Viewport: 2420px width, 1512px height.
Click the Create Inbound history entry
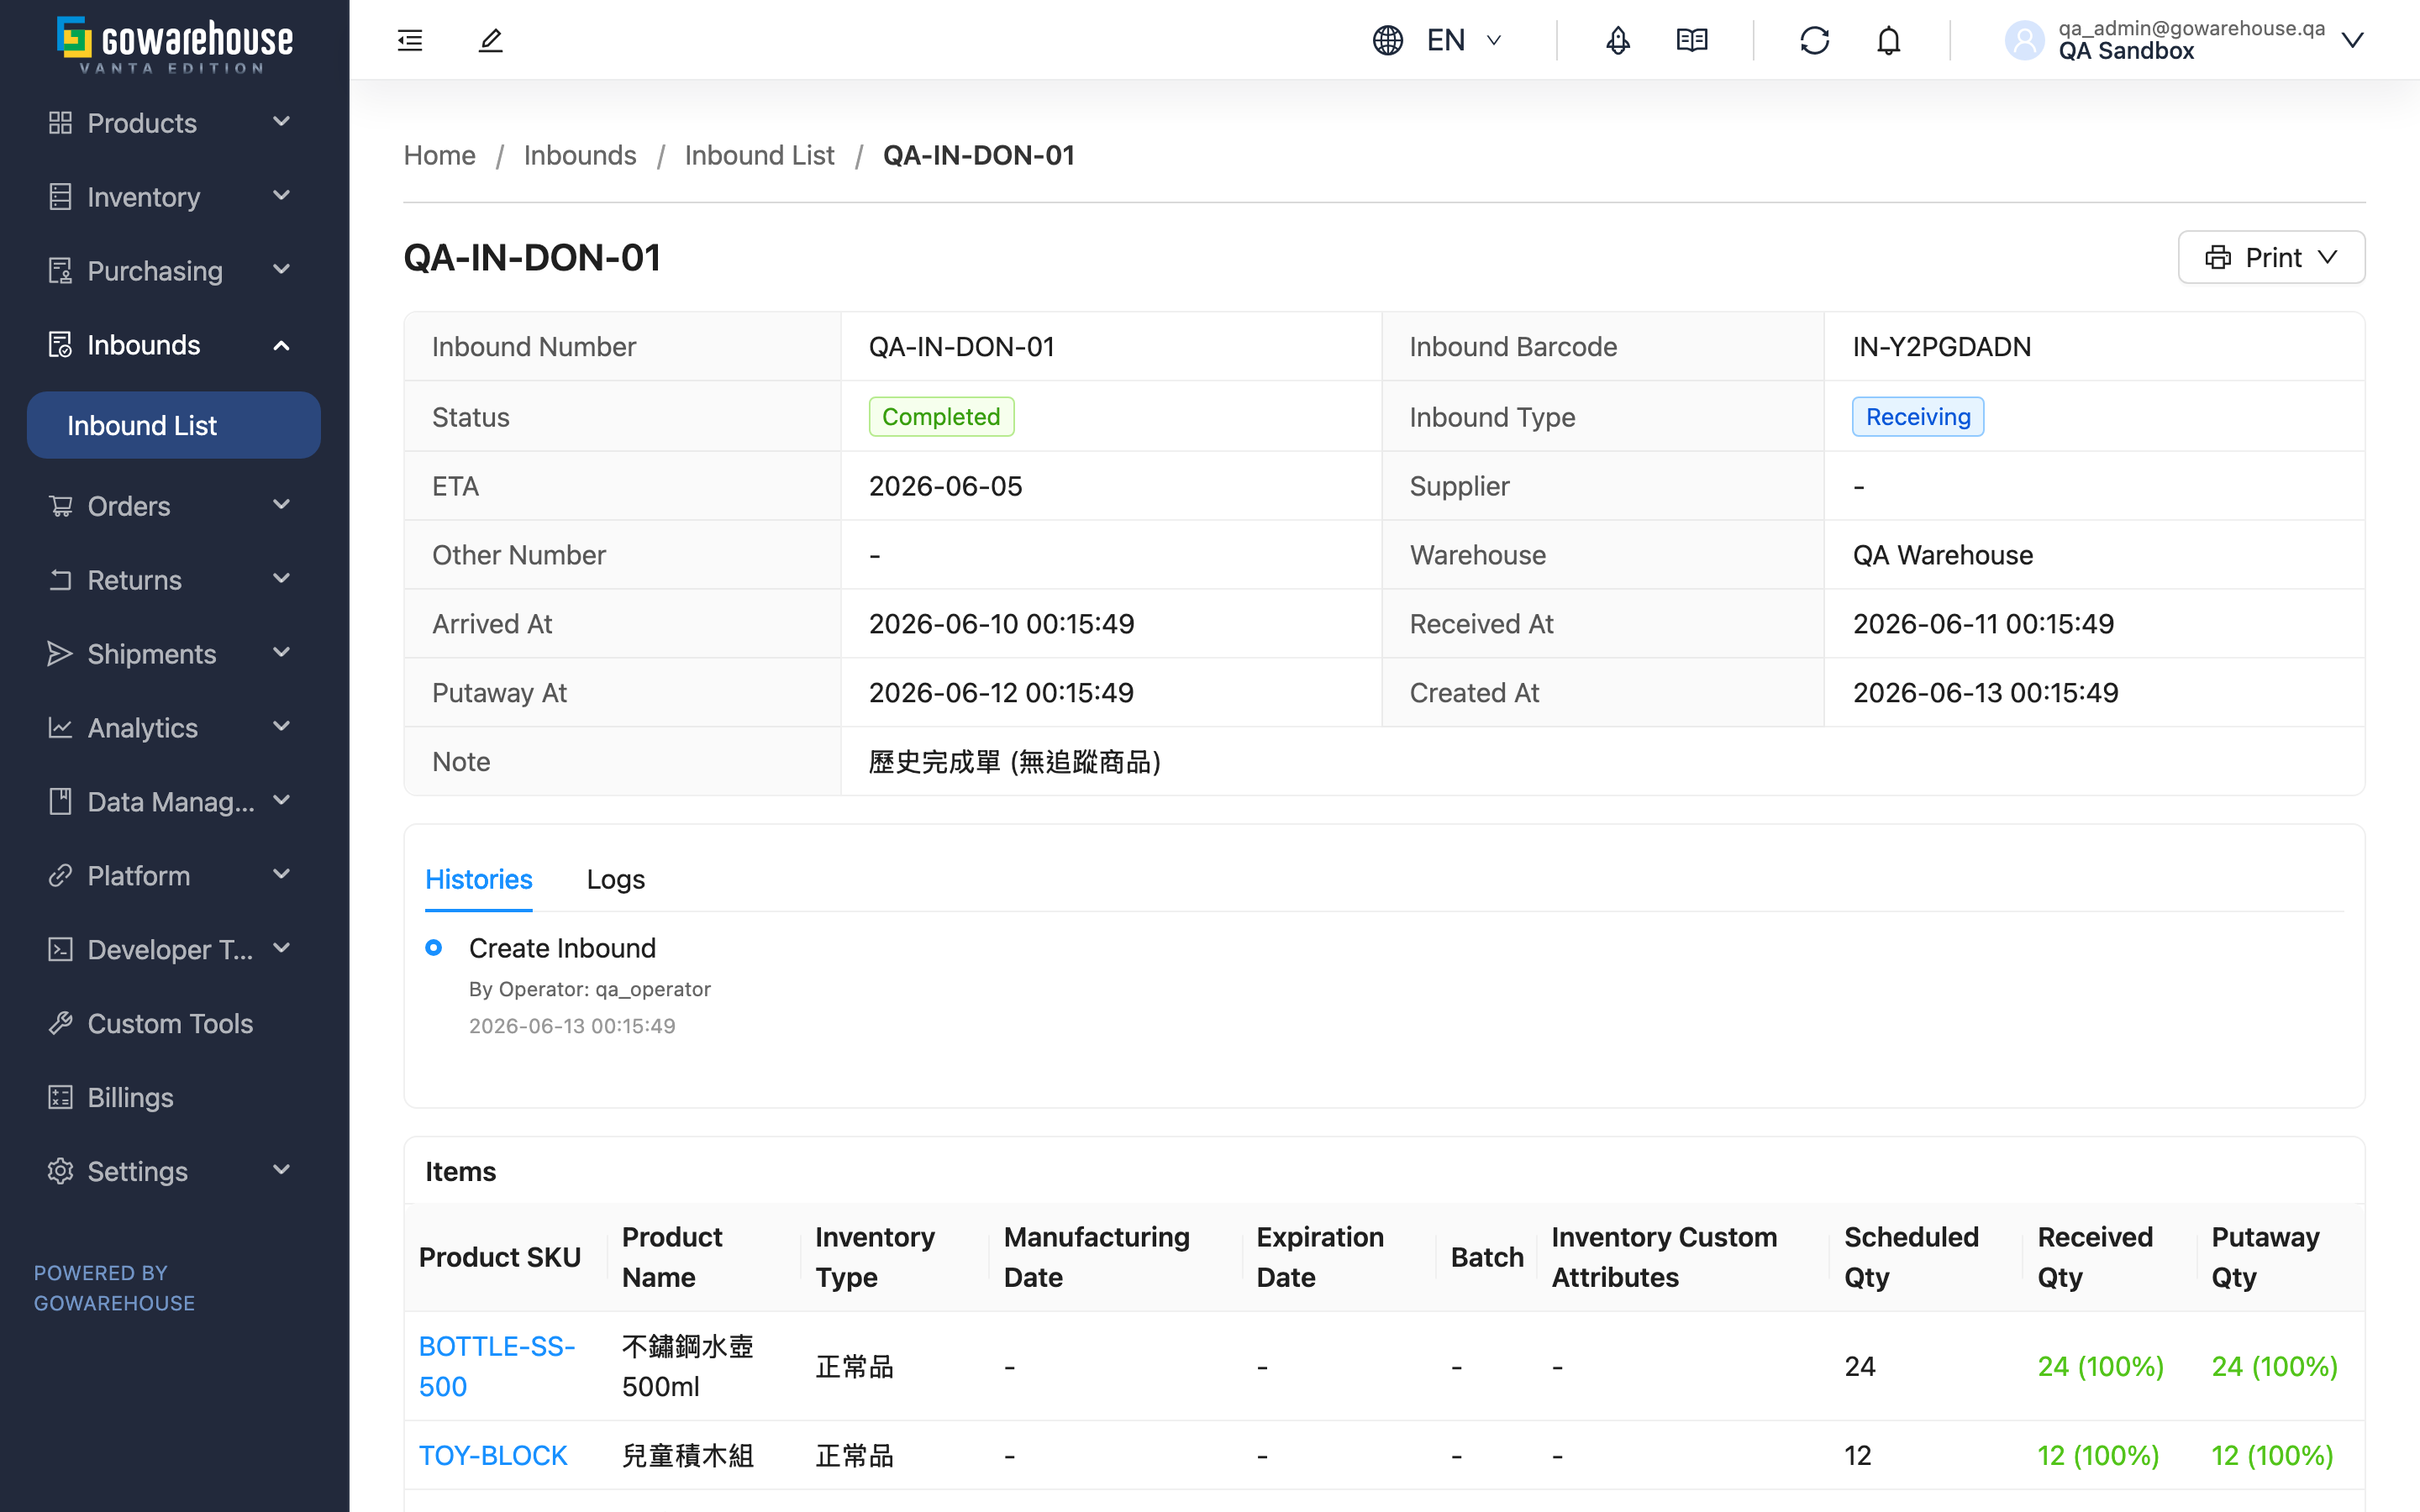pyautogui.click(x=562, y=948)
